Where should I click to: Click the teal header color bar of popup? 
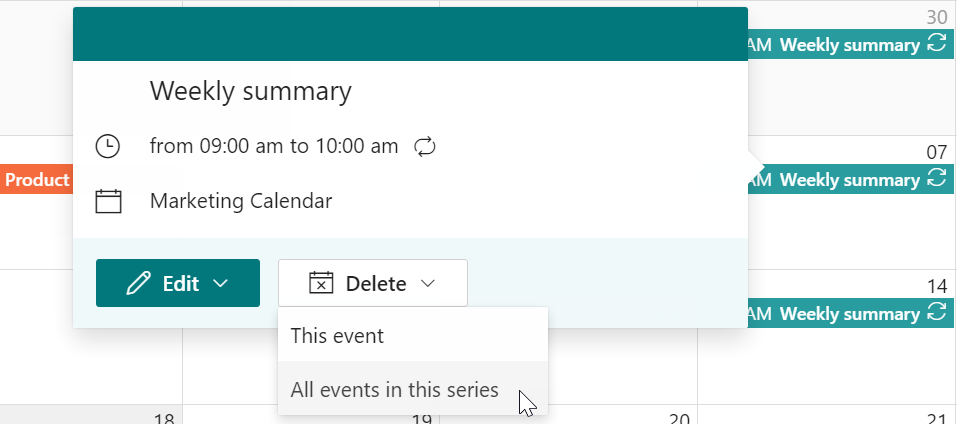(x=410, y=34)
